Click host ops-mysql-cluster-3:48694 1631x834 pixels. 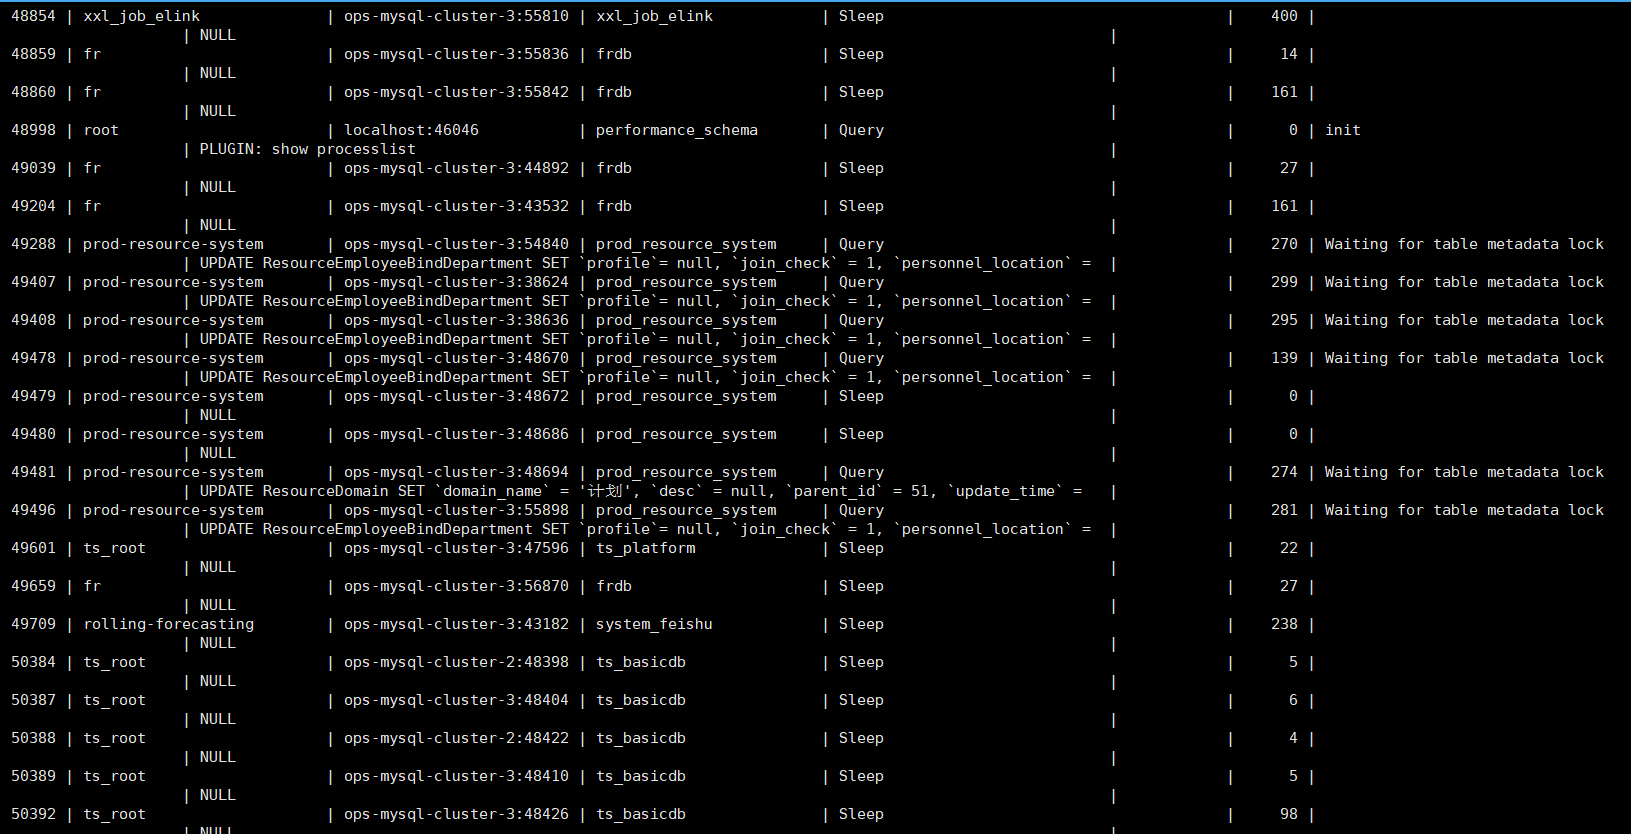tap(456, 472)
